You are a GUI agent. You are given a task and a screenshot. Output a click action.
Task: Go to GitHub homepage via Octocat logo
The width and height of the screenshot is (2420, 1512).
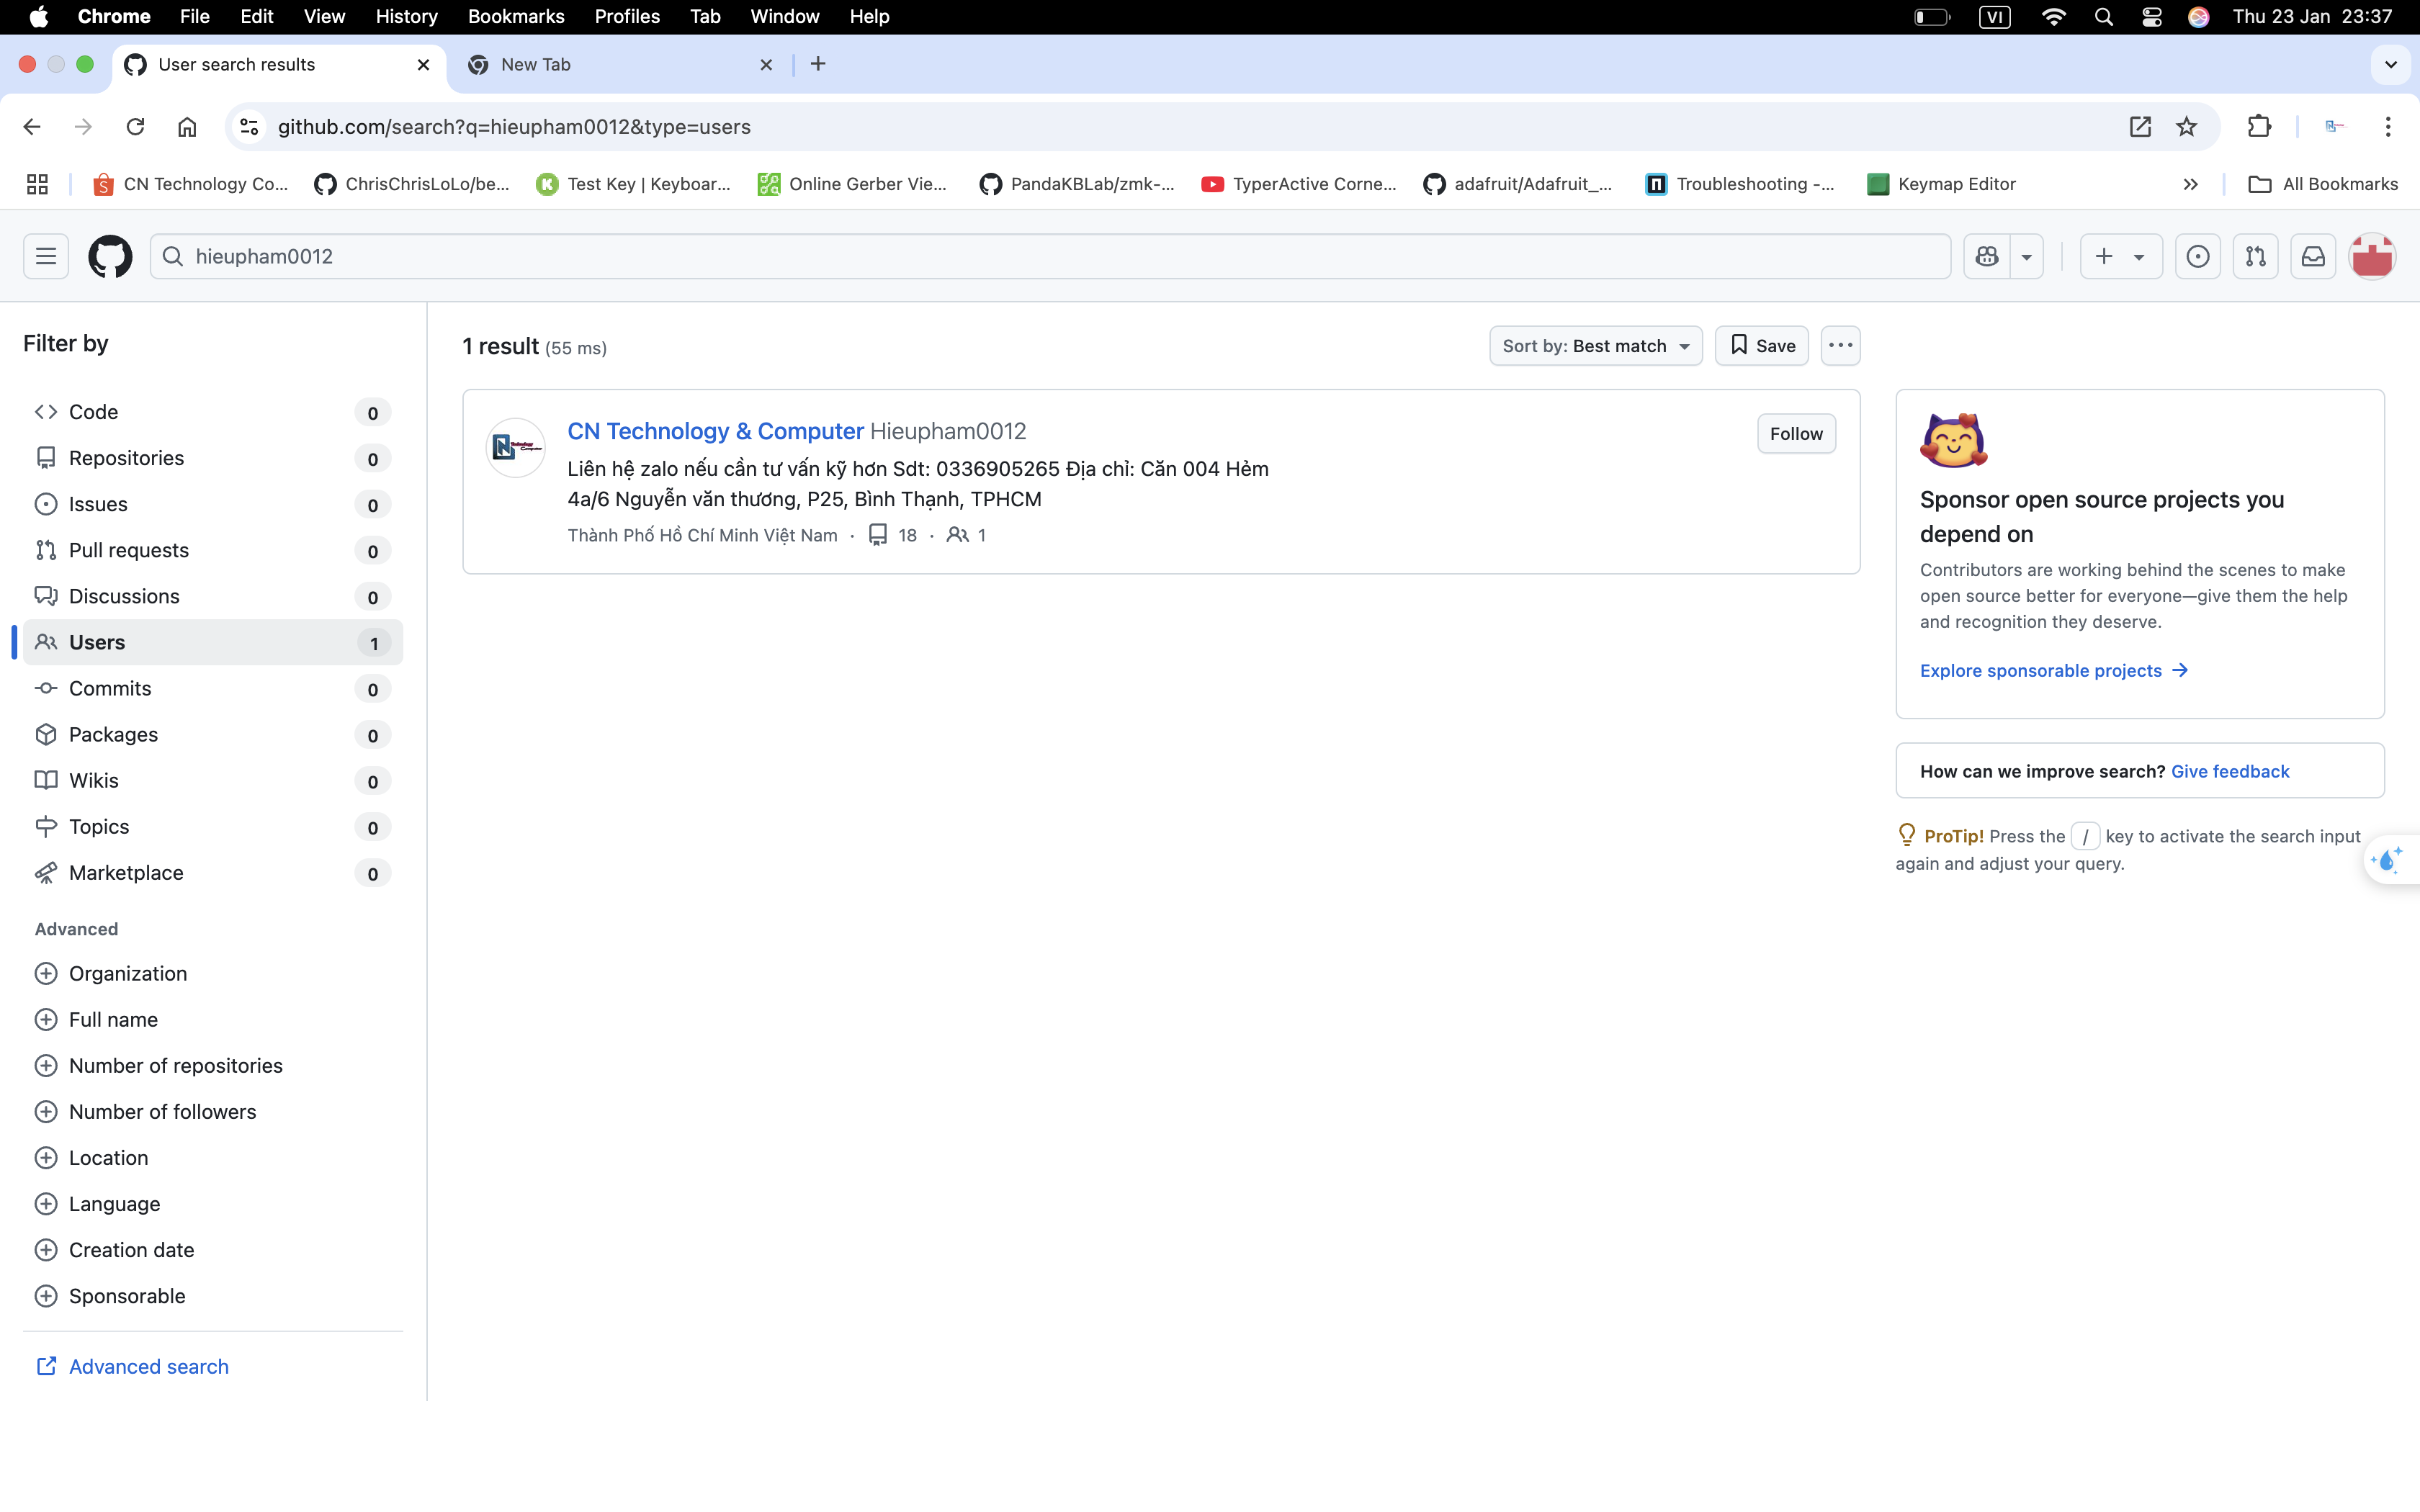pos(110,256)
